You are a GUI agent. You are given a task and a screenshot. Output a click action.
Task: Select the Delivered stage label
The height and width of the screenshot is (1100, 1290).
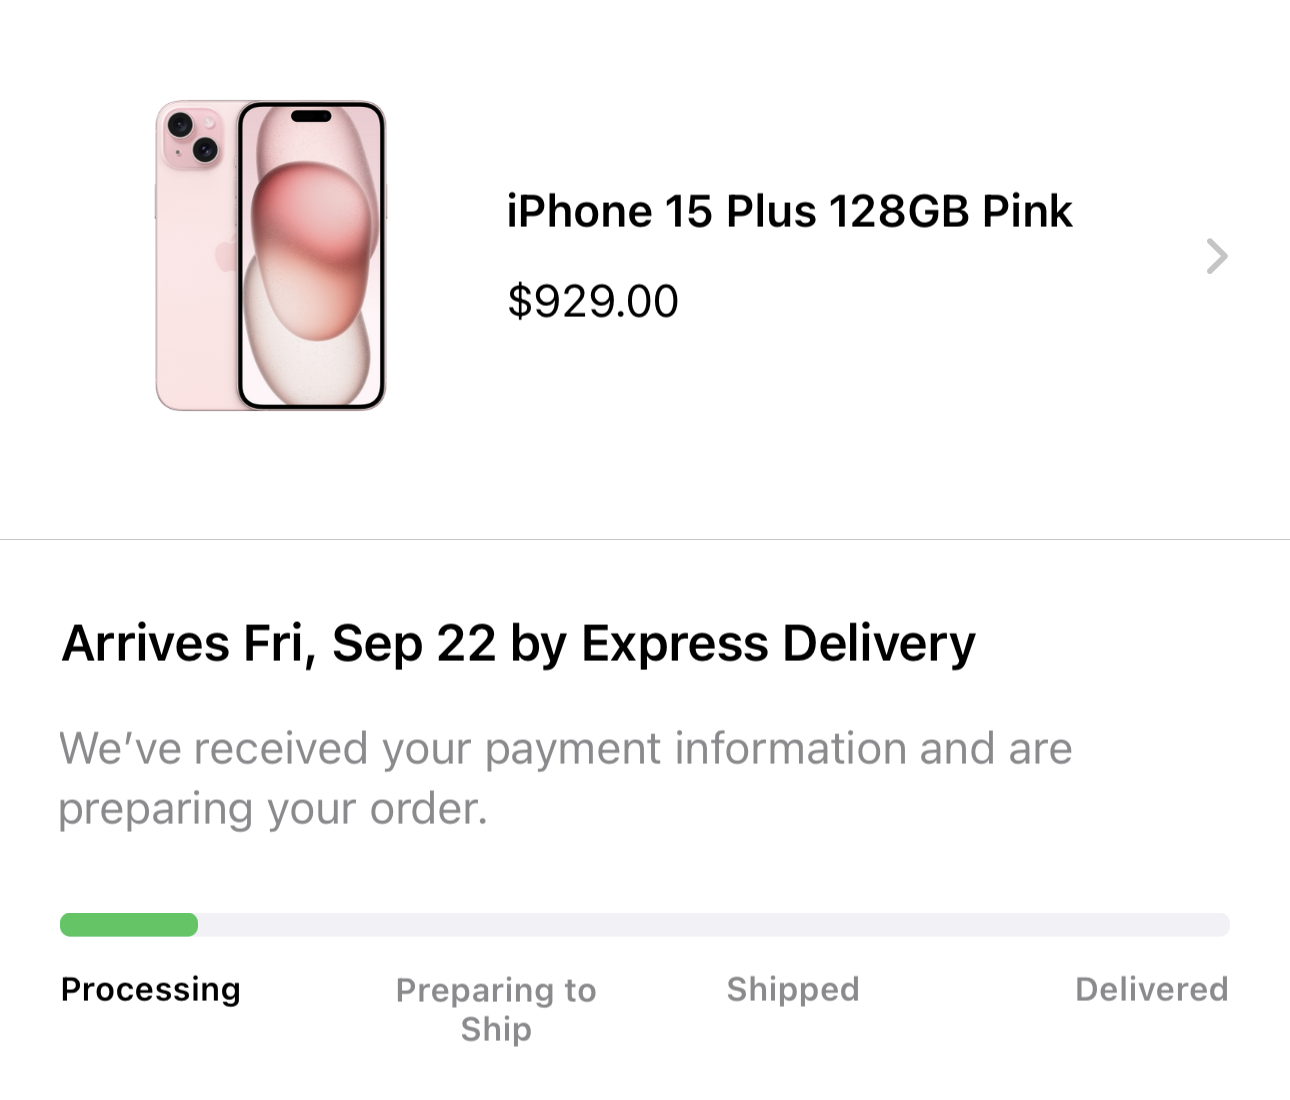[1151, 989]
